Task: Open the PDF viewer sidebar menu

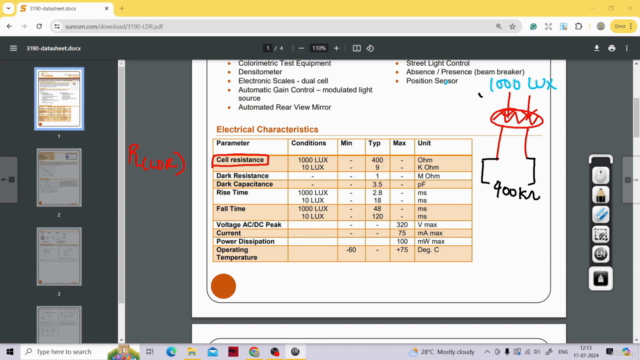Action: click(13, 48)
